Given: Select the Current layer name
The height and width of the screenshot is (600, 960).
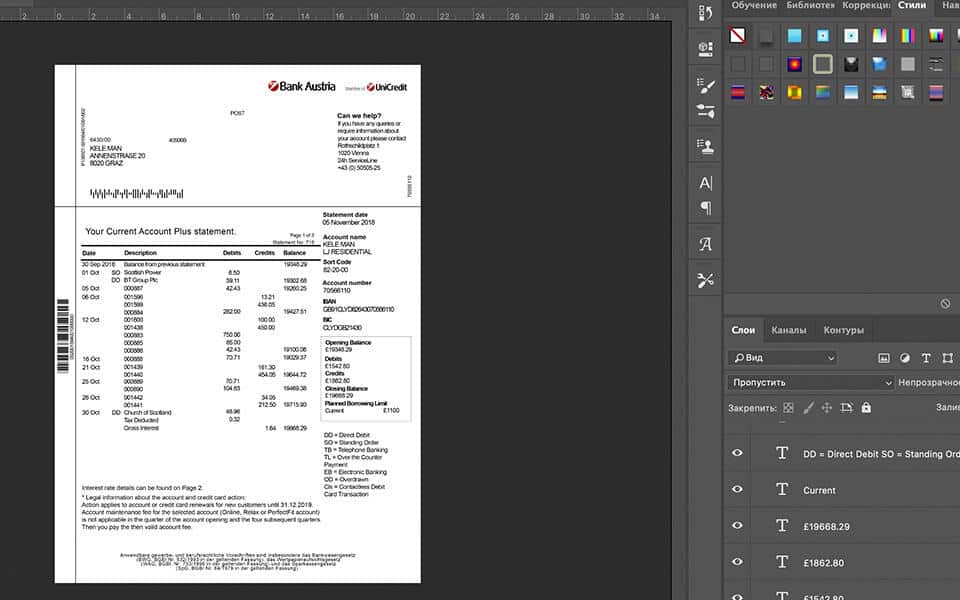Looking at the screenshot, I should point(819,490).
